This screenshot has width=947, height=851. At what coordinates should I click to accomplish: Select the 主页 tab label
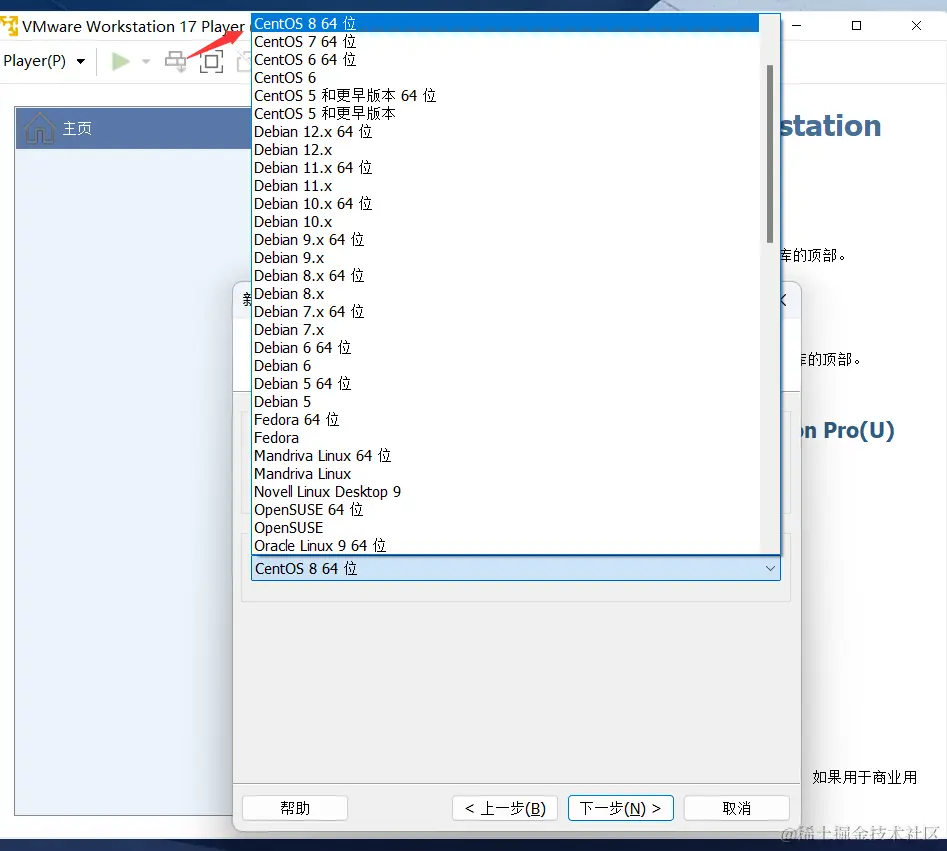[x=77, y=128]
